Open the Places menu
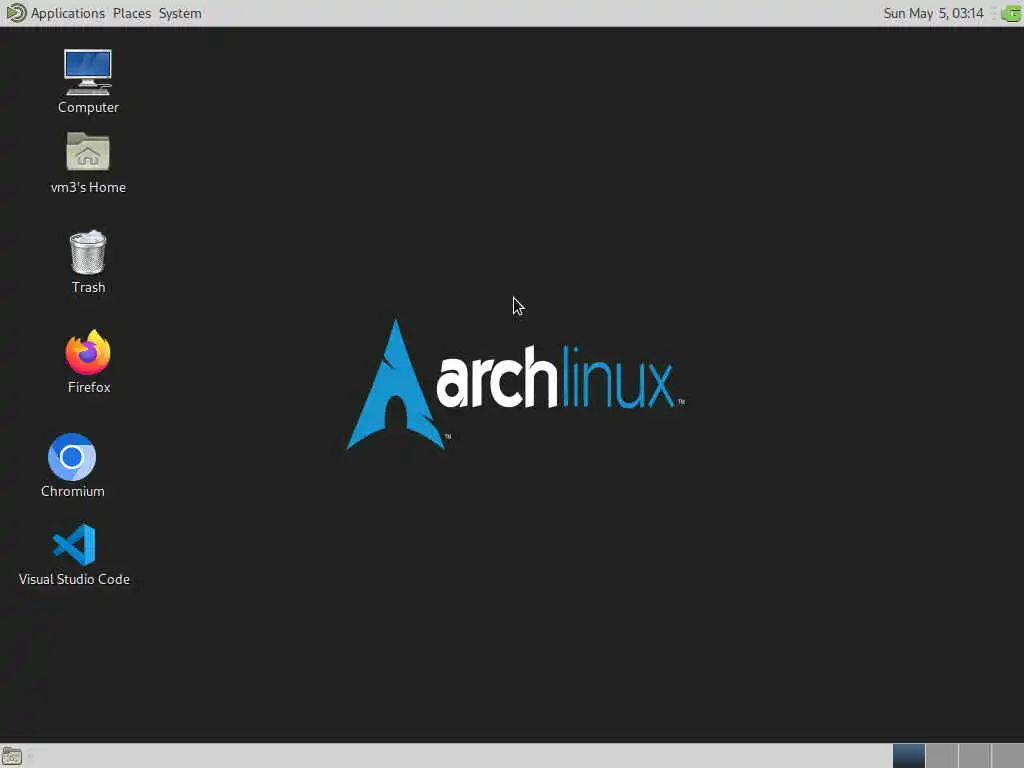 click(x=131, y=13)
